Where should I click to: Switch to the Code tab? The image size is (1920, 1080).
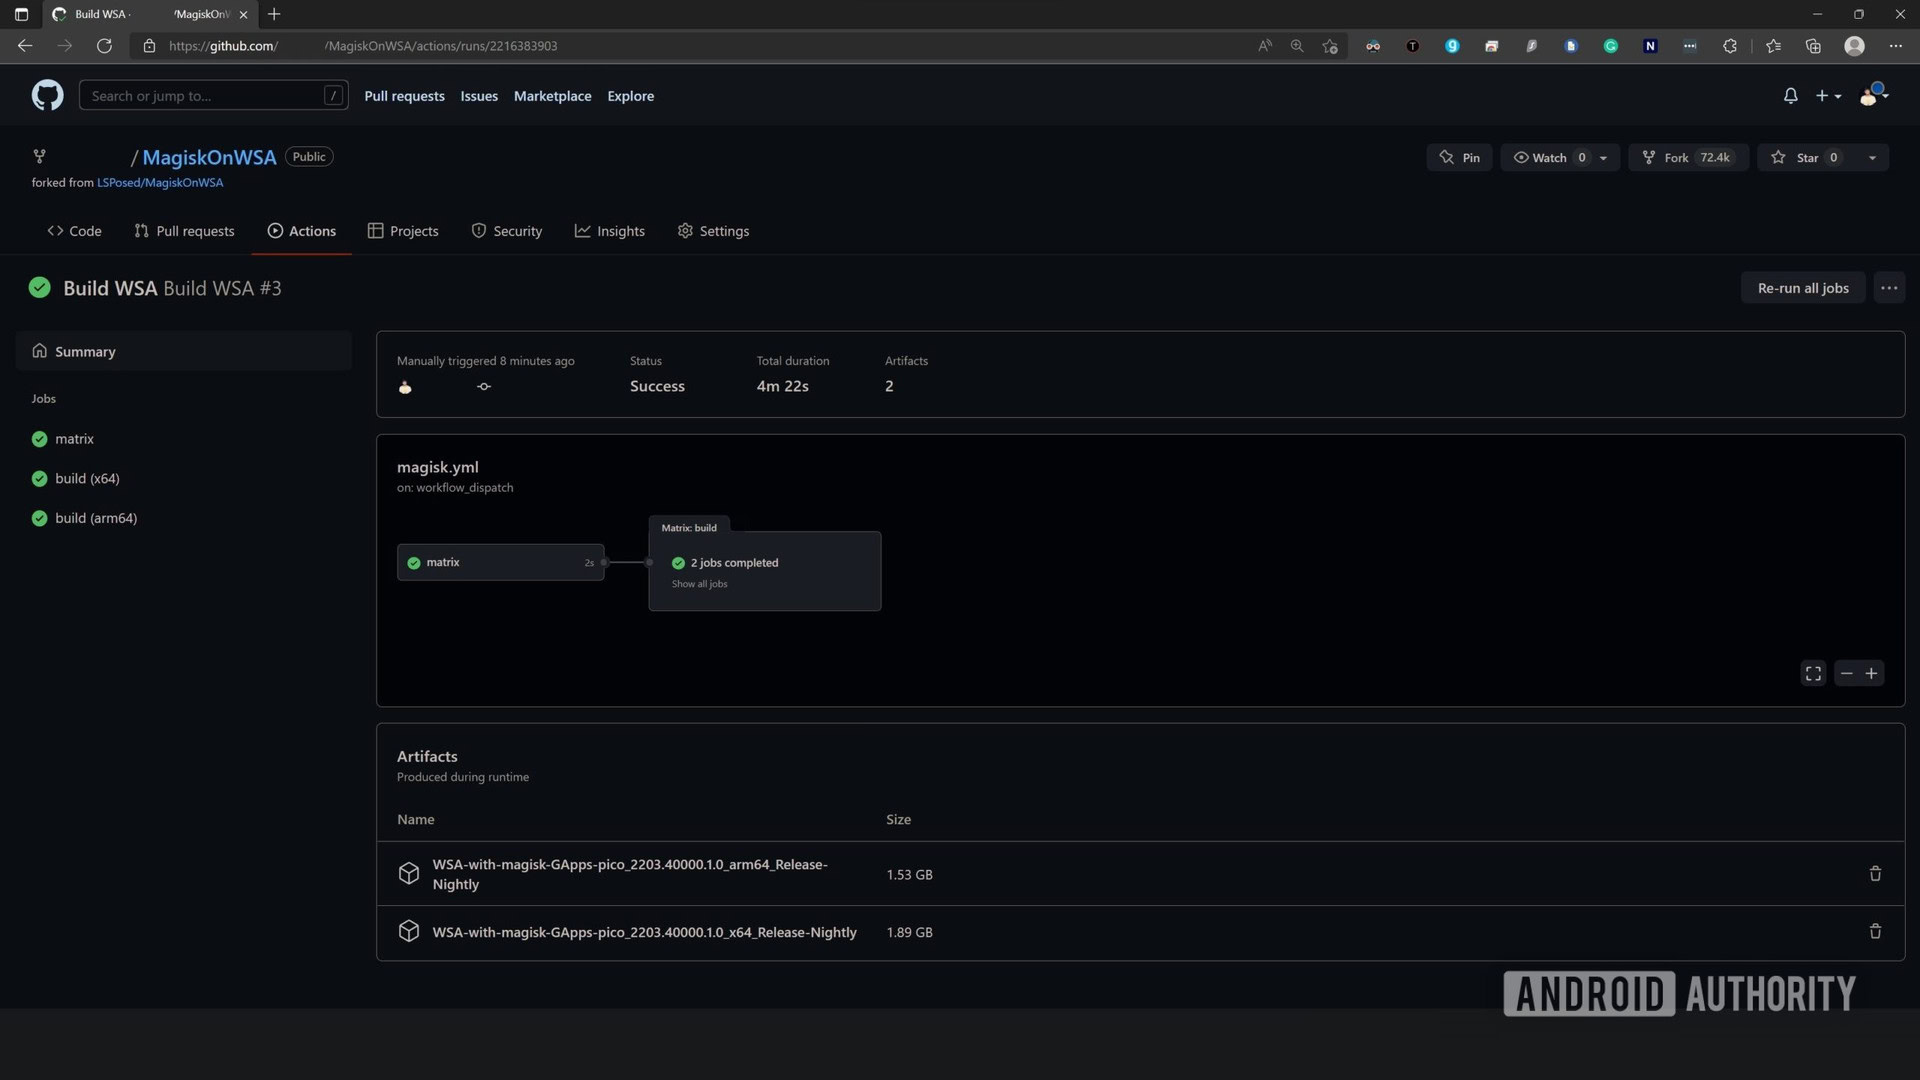pyautogui.click(x=75, y=231)
